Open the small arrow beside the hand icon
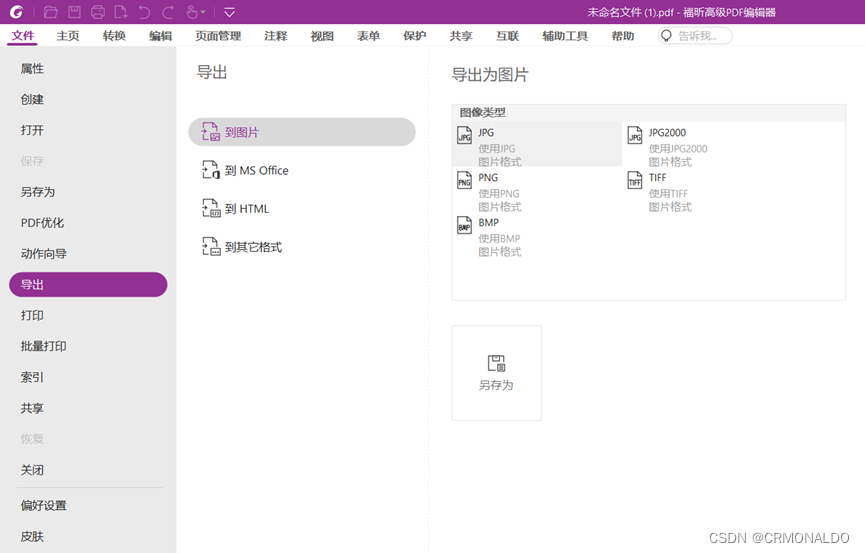The height and width of the screenshot is (553, 865). click(x=203, y=12)
